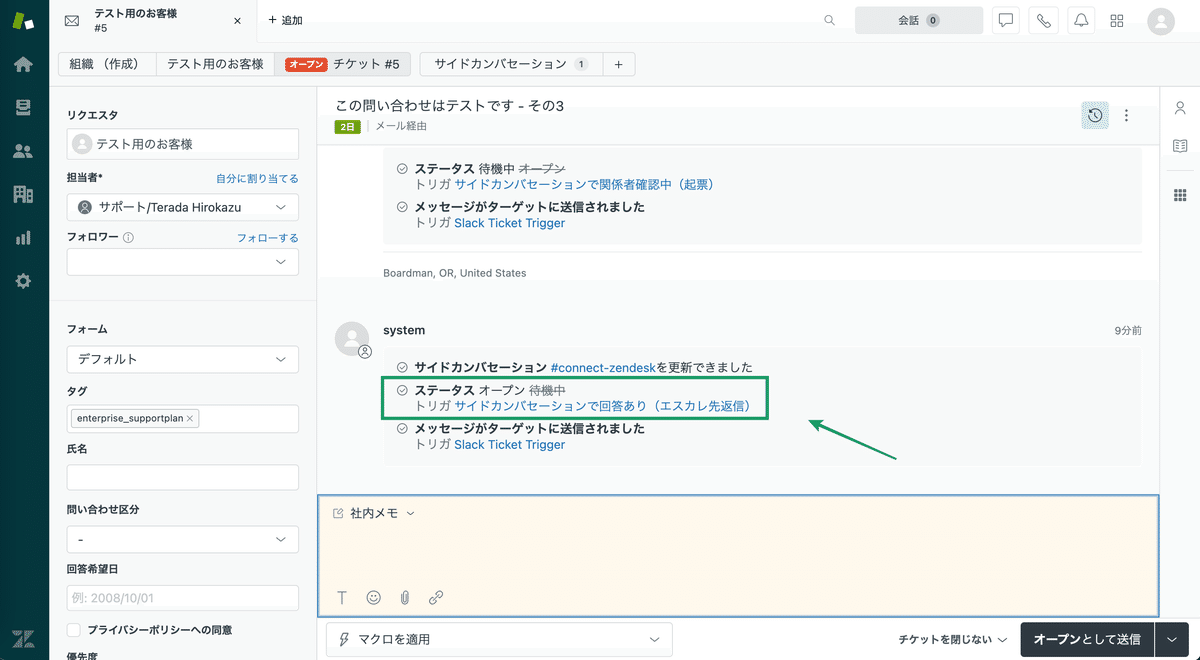Insert a link with the link icon
The width and height of the screenshot is (1200, 660).
pyautogui.click(x=436, y=598)
